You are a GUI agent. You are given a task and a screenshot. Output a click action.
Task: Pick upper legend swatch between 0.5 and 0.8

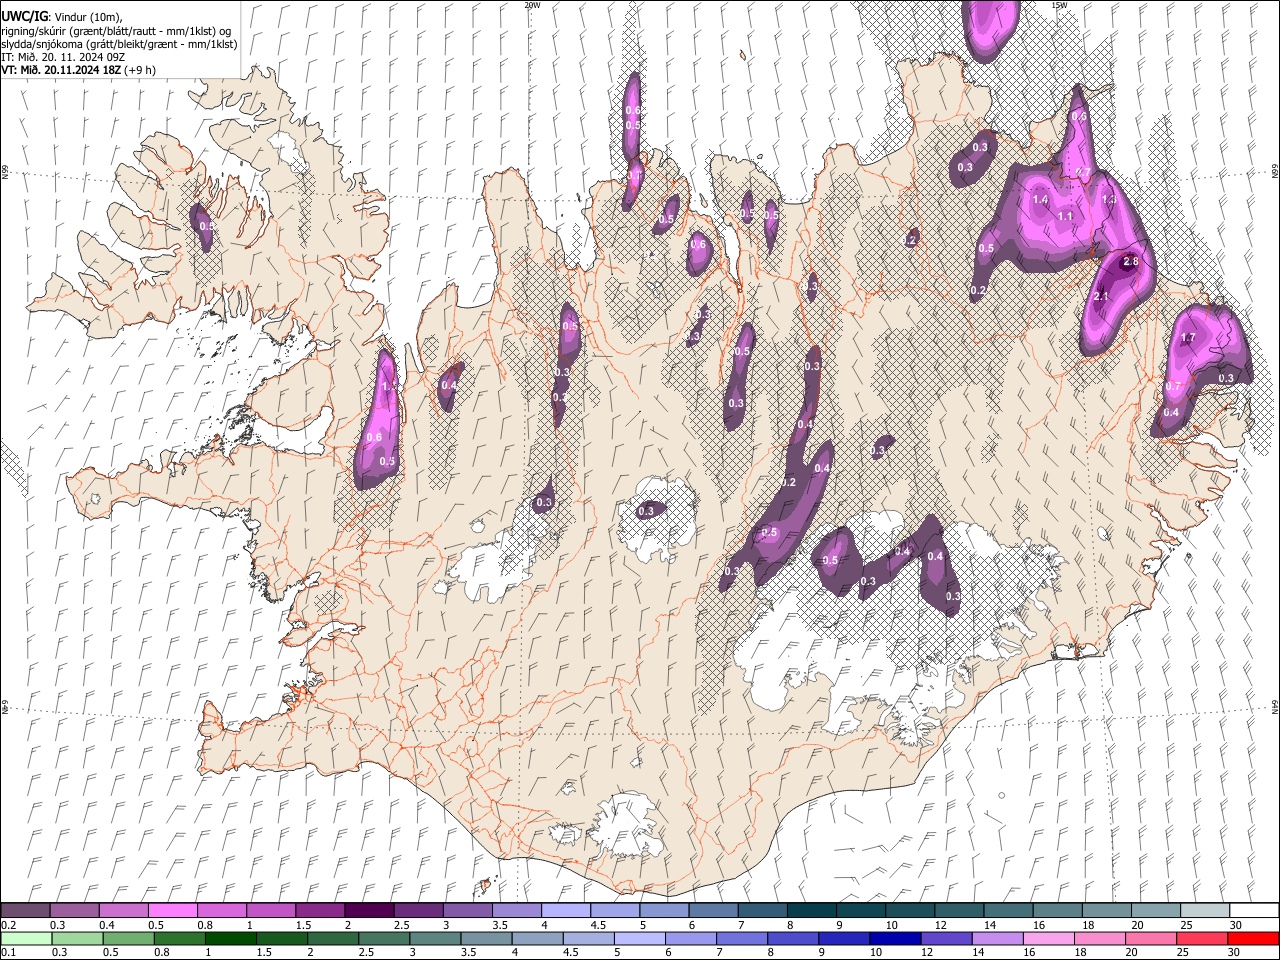(x=172, y=911)
